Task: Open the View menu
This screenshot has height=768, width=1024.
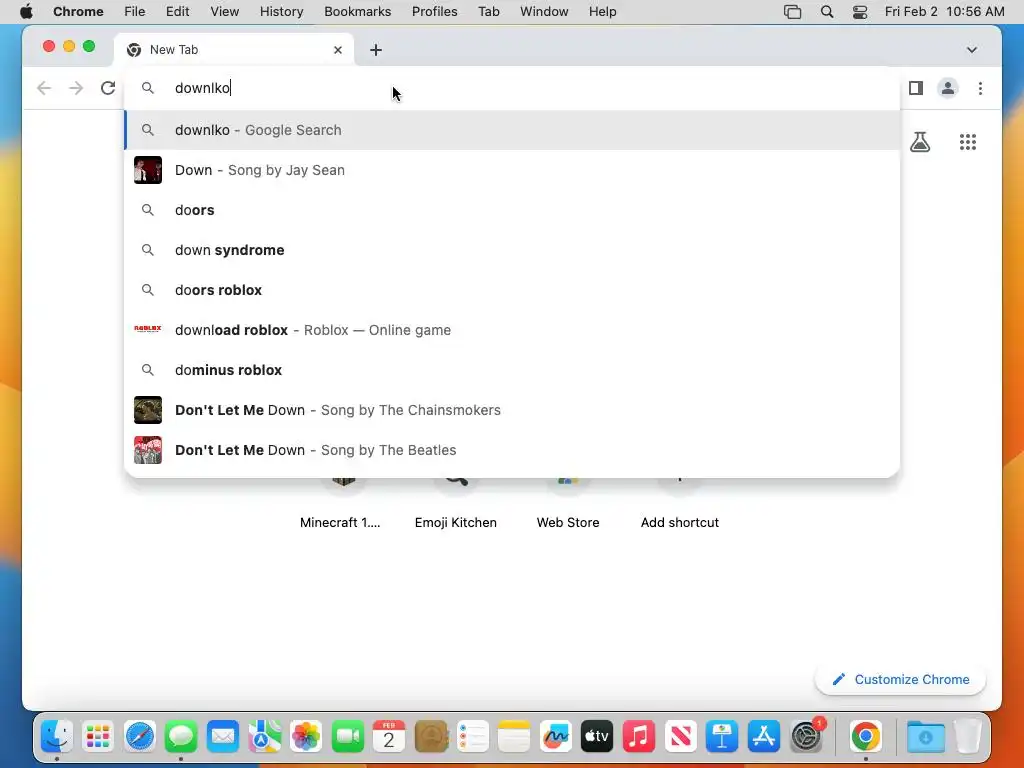Action: point(224,12)
